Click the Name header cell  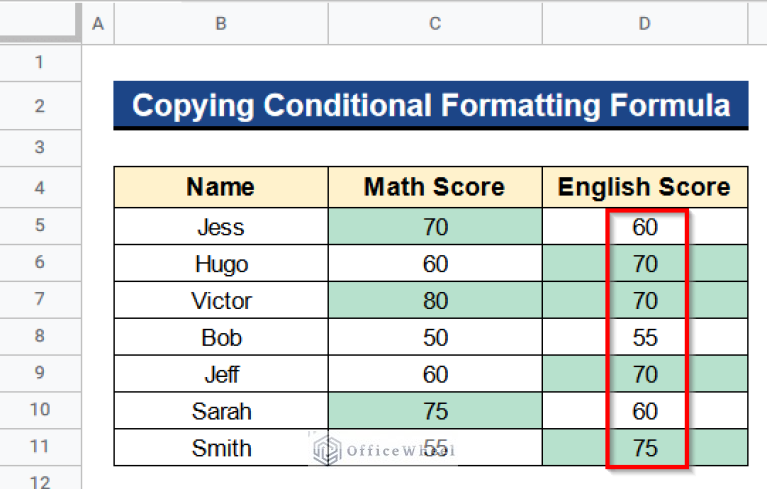(220, 187)
